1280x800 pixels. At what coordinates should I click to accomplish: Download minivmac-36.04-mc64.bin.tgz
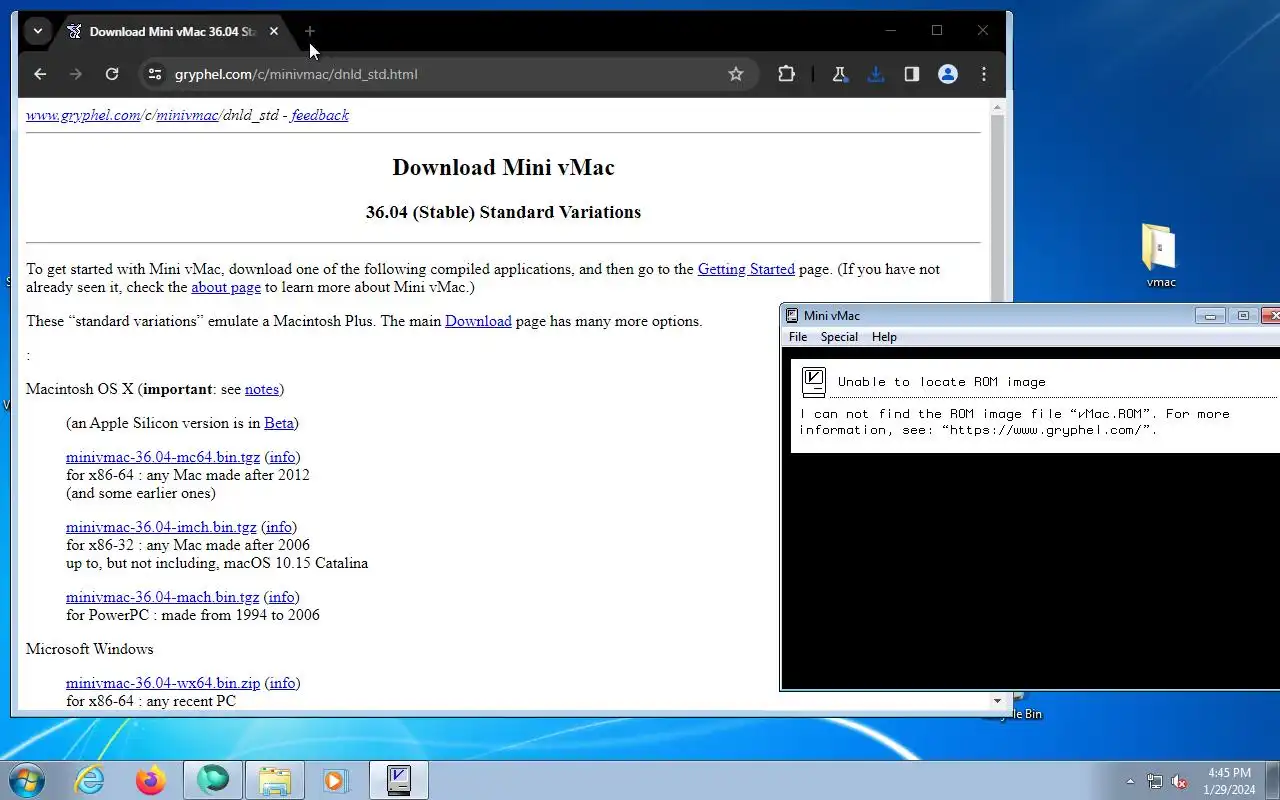tap(163, 457)
